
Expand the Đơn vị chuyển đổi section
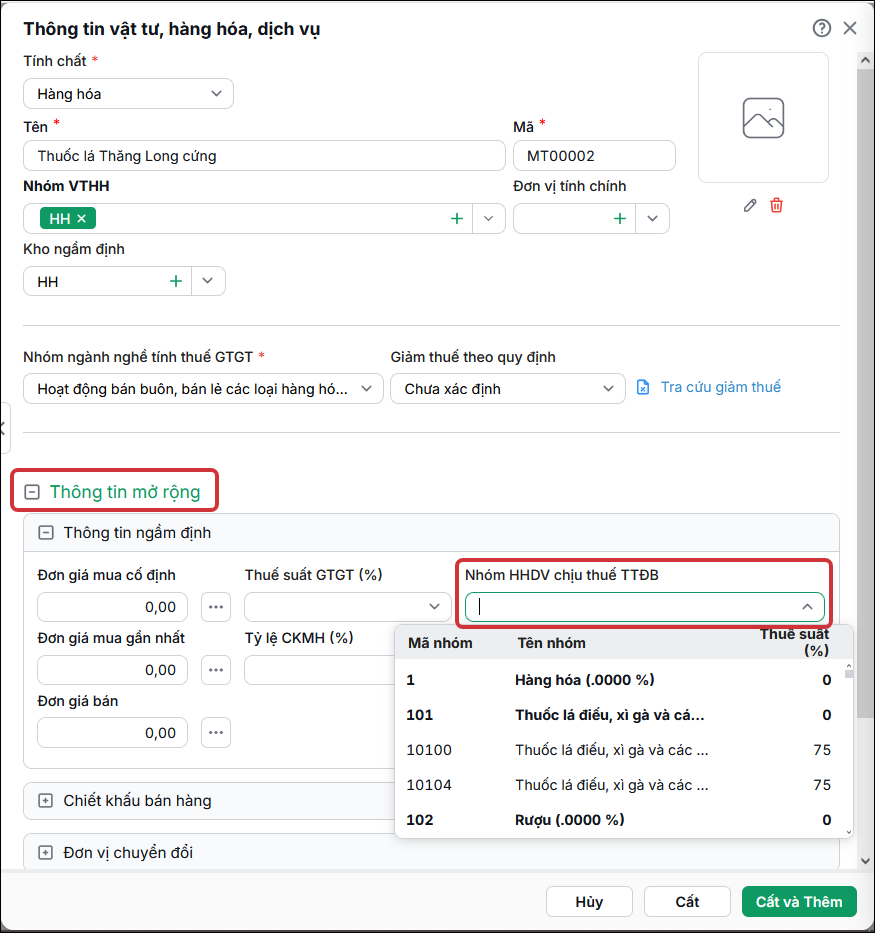[x=46, y=853]
